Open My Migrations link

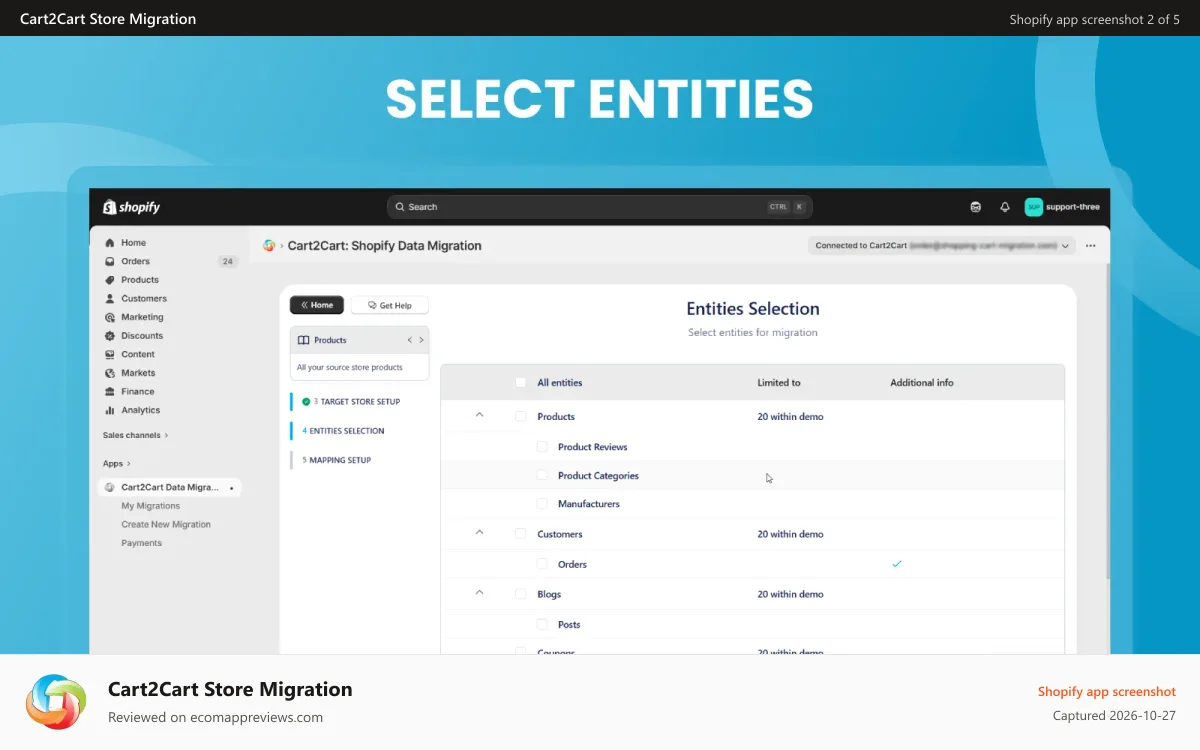pyautogui.click(x=151, y=506)
